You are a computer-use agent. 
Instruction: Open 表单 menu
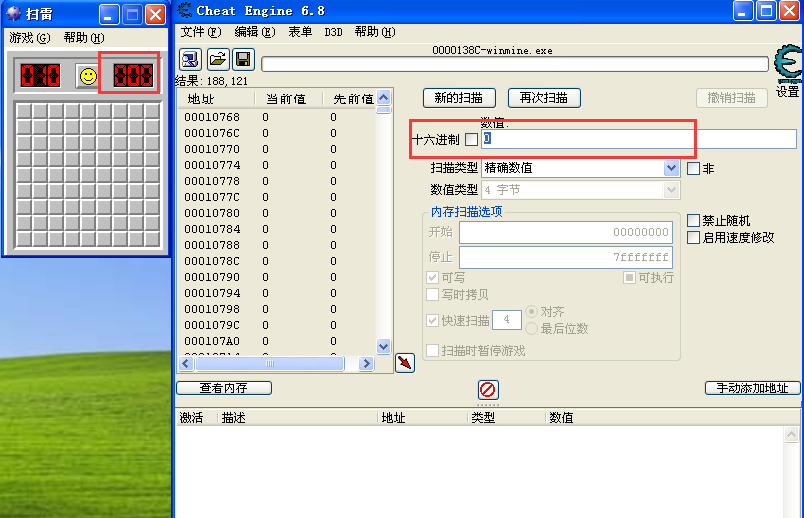[x=300, y=32]
